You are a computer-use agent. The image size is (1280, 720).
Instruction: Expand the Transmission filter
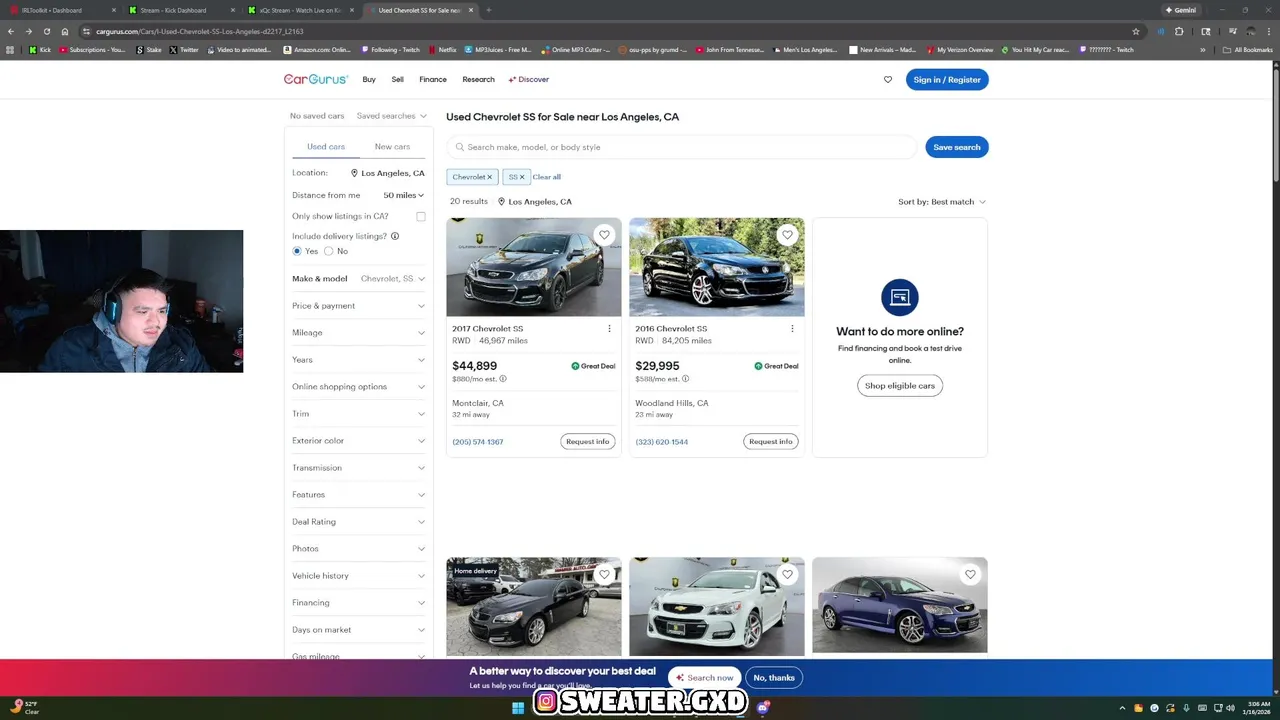358,468
